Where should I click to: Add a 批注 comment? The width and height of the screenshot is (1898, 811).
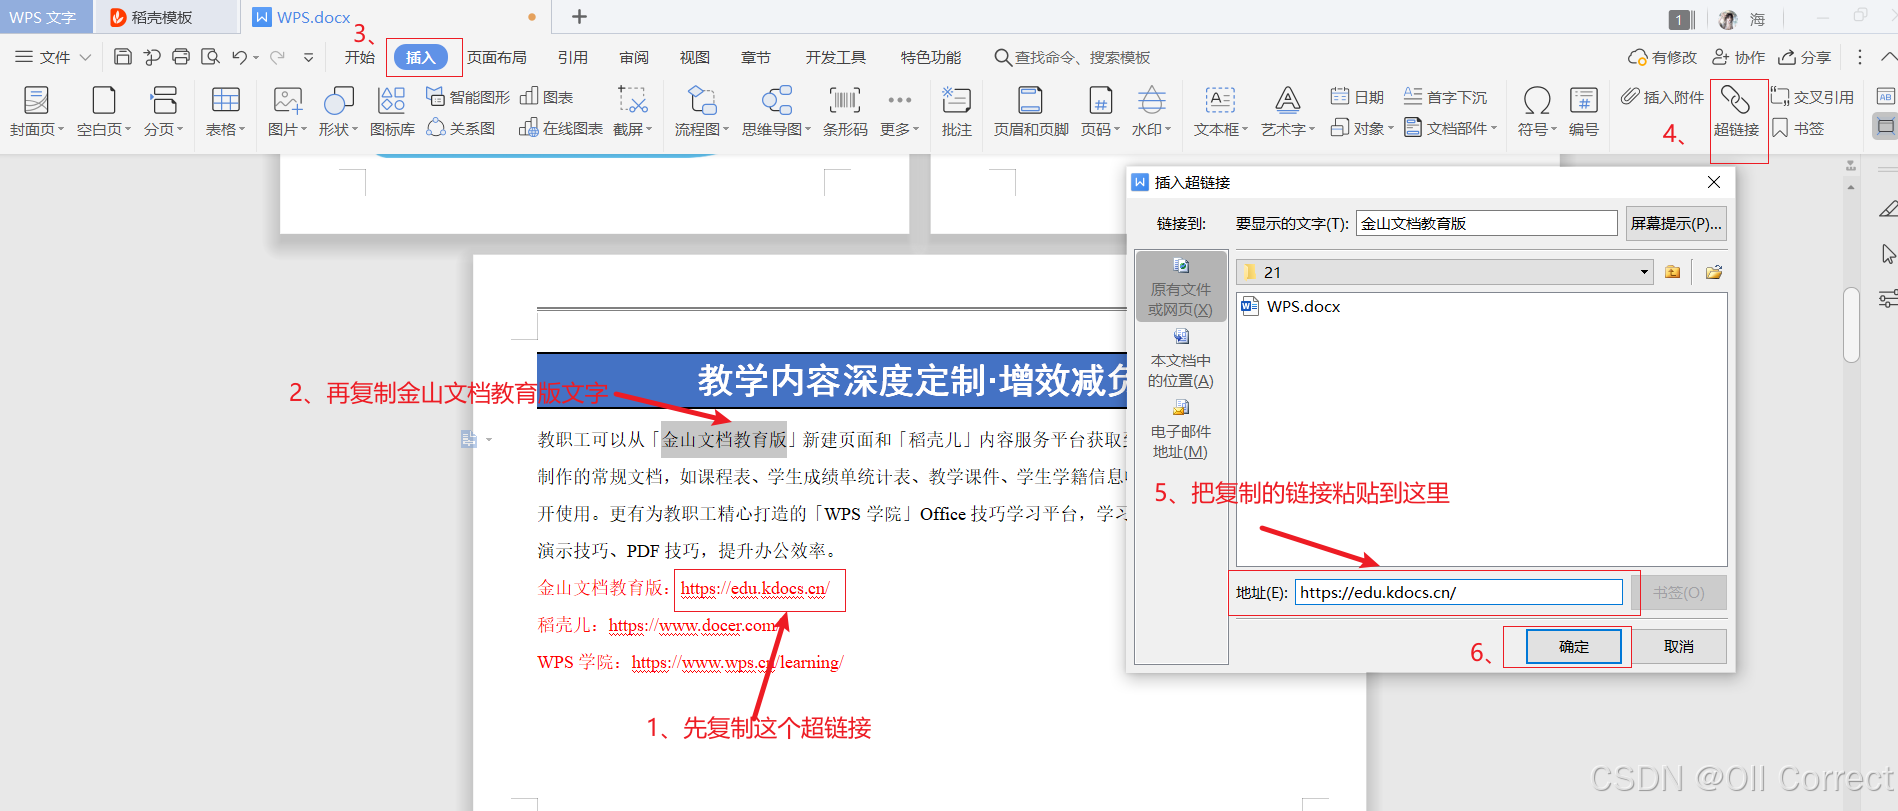(956, 111)
